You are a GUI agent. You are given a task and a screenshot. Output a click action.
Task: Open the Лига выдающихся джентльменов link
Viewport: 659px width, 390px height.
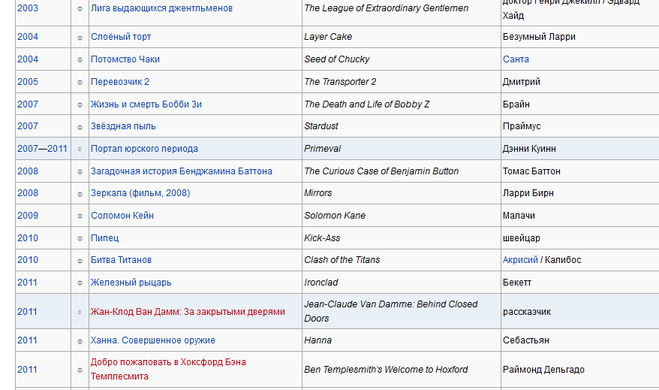(x=161, y=8)
